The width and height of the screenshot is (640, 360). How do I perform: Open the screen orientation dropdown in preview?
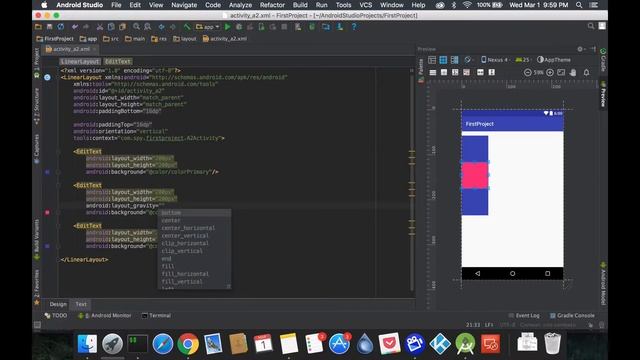469,60
